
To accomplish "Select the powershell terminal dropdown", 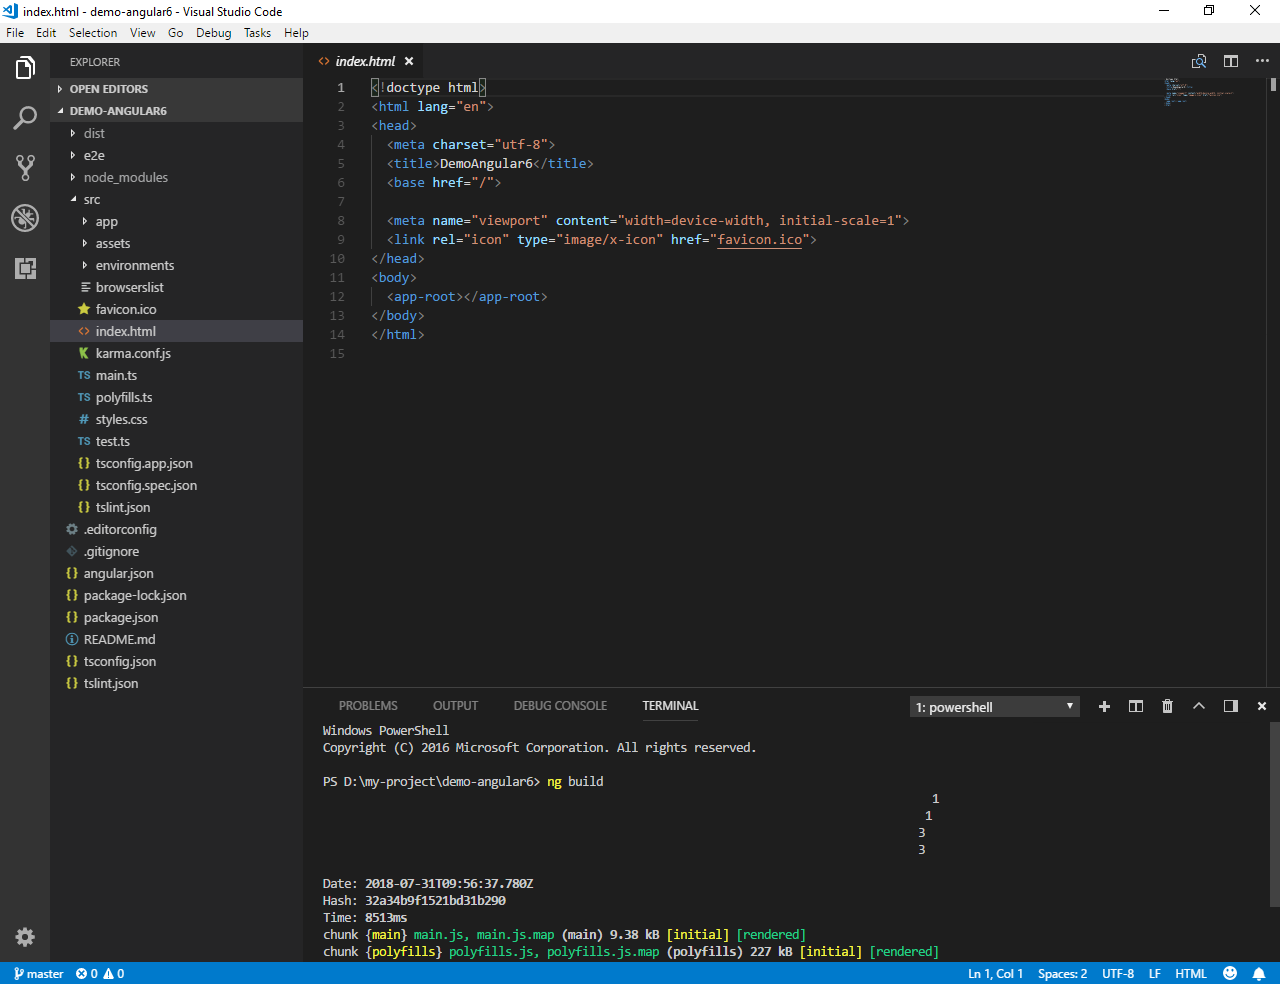I will (995, 707).
